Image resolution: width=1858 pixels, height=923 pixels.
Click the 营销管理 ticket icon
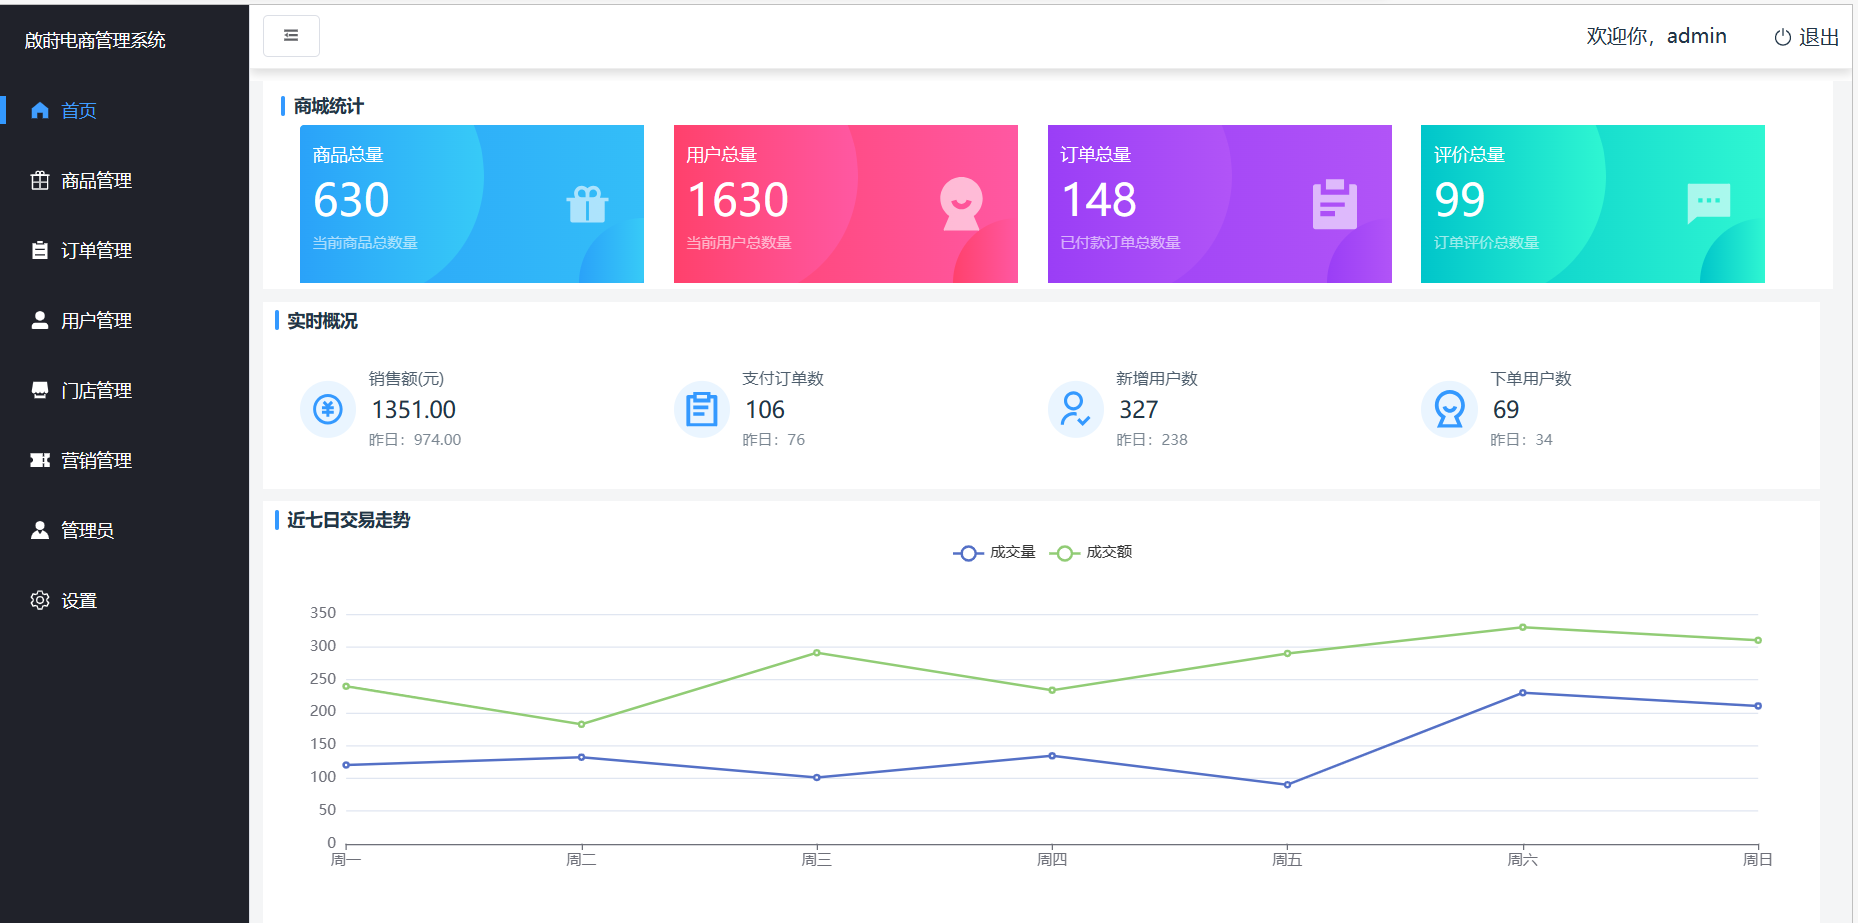(40, 460)
